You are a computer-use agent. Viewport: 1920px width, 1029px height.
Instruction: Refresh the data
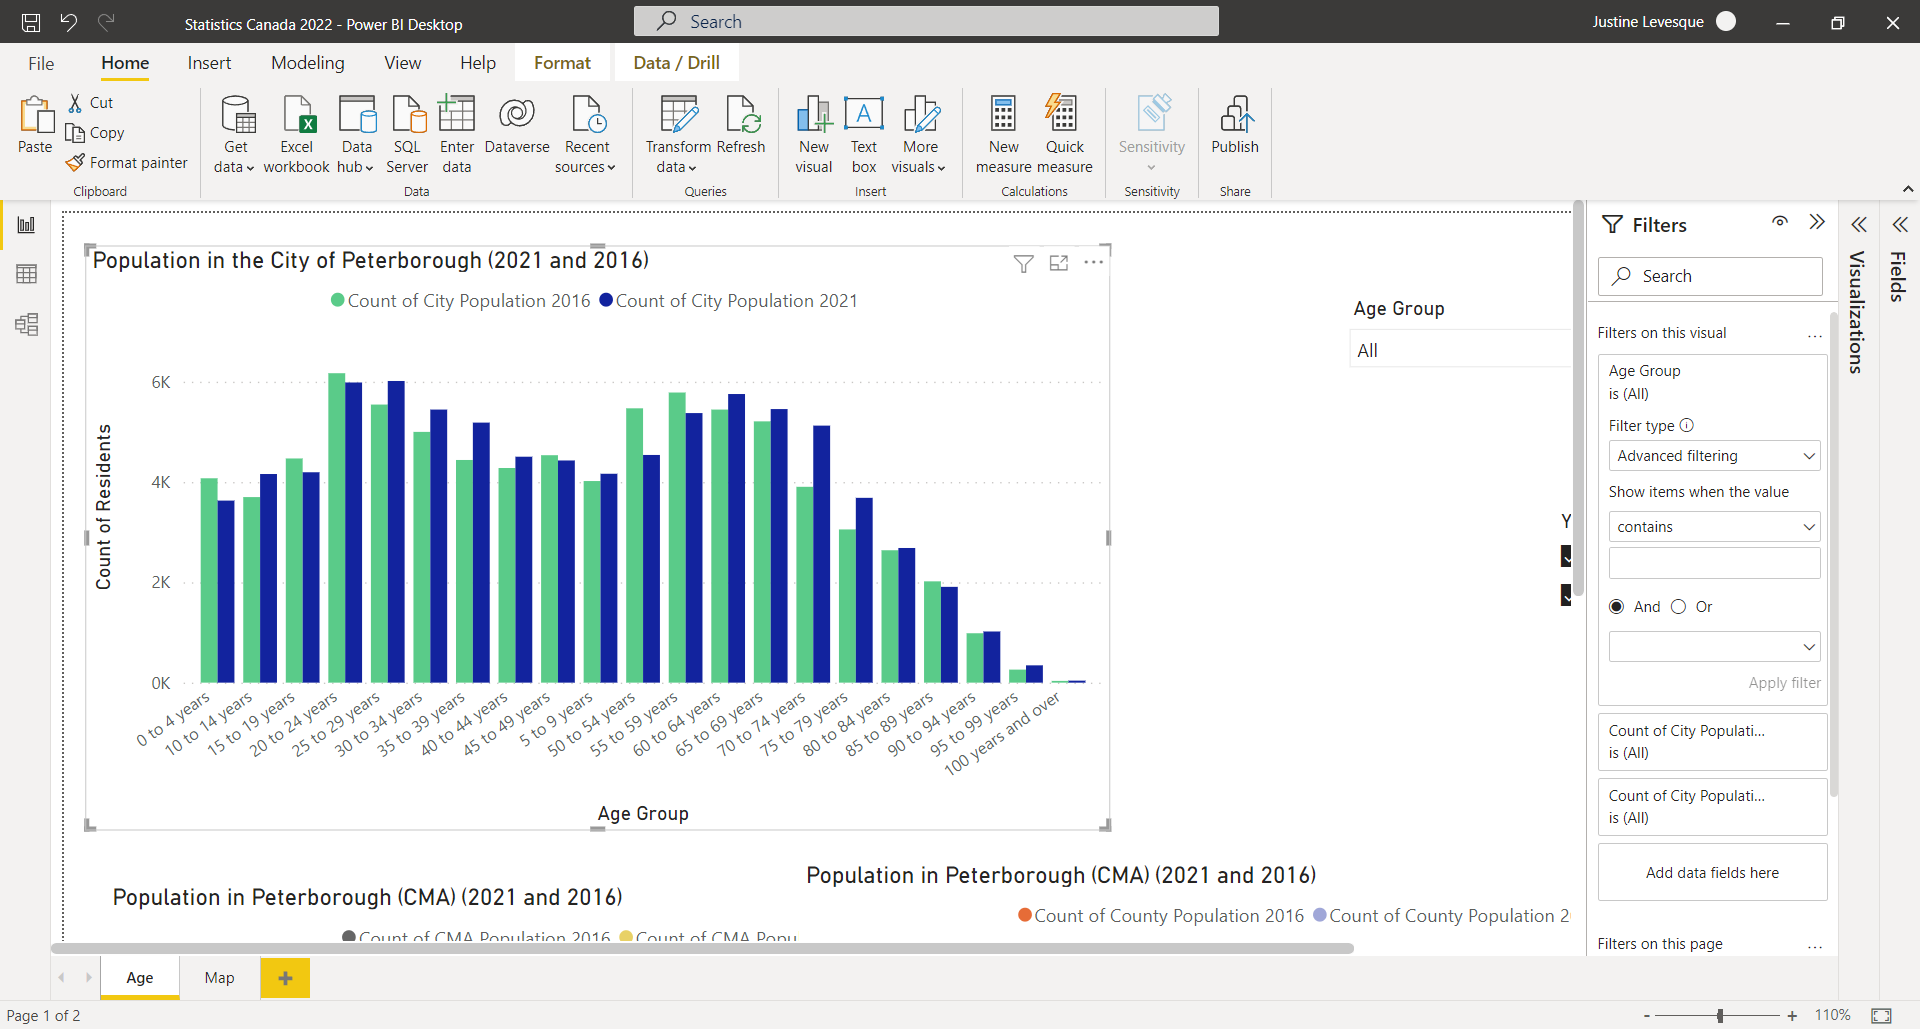tap(741, 125)
